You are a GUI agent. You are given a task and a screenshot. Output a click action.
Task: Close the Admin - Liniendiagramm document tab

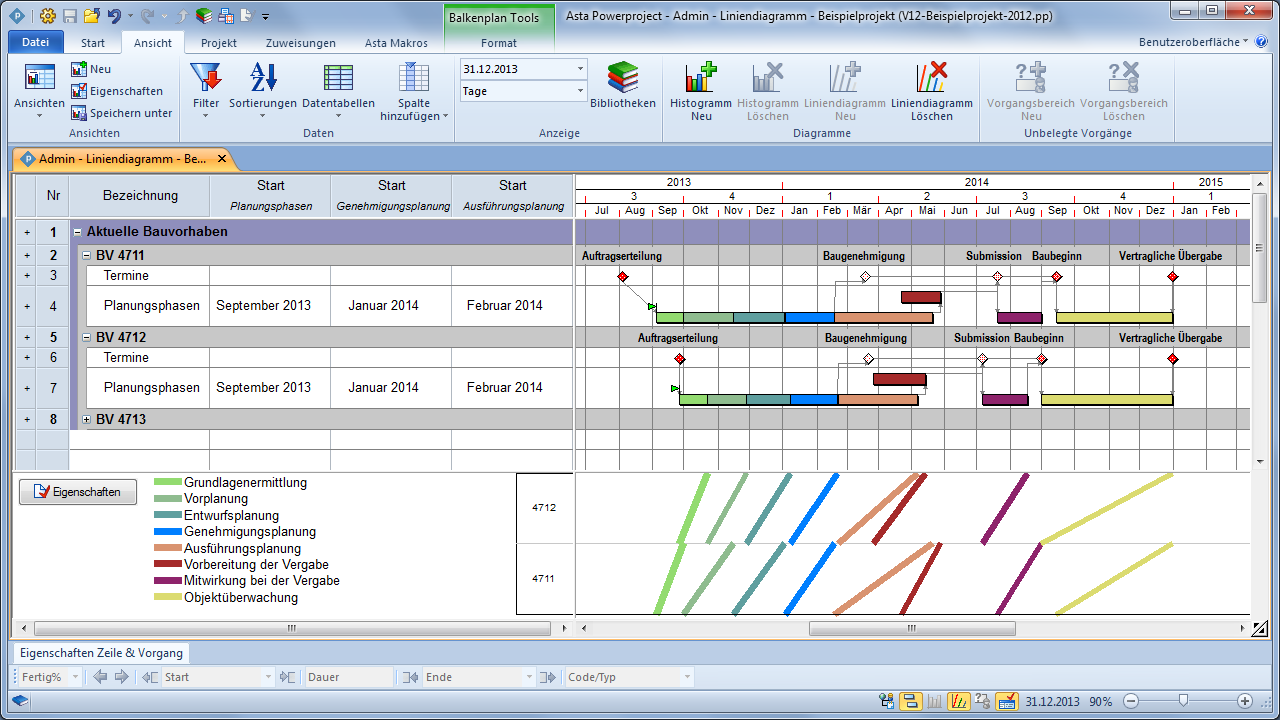pyautogui.click(x=222, y=158)
